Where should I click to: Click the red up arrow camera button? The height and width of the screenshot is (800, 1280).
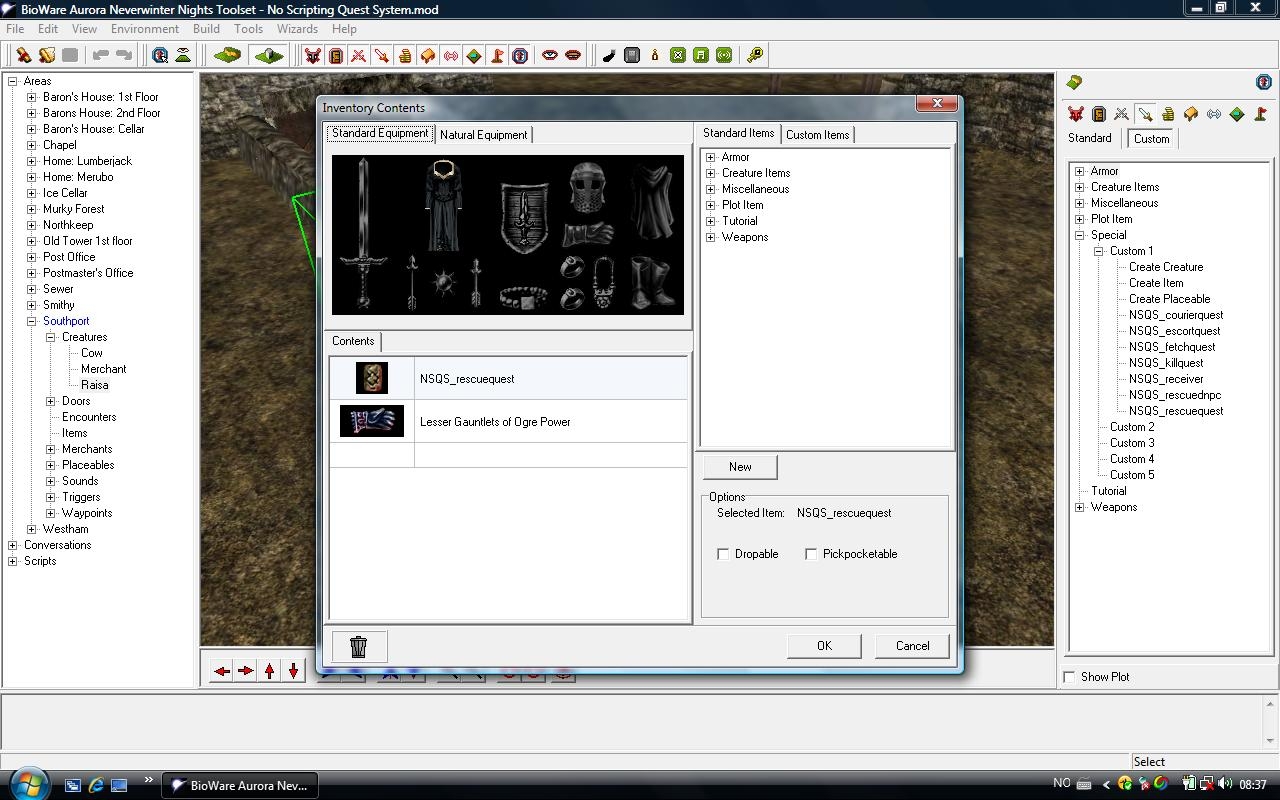coord(270,671)
